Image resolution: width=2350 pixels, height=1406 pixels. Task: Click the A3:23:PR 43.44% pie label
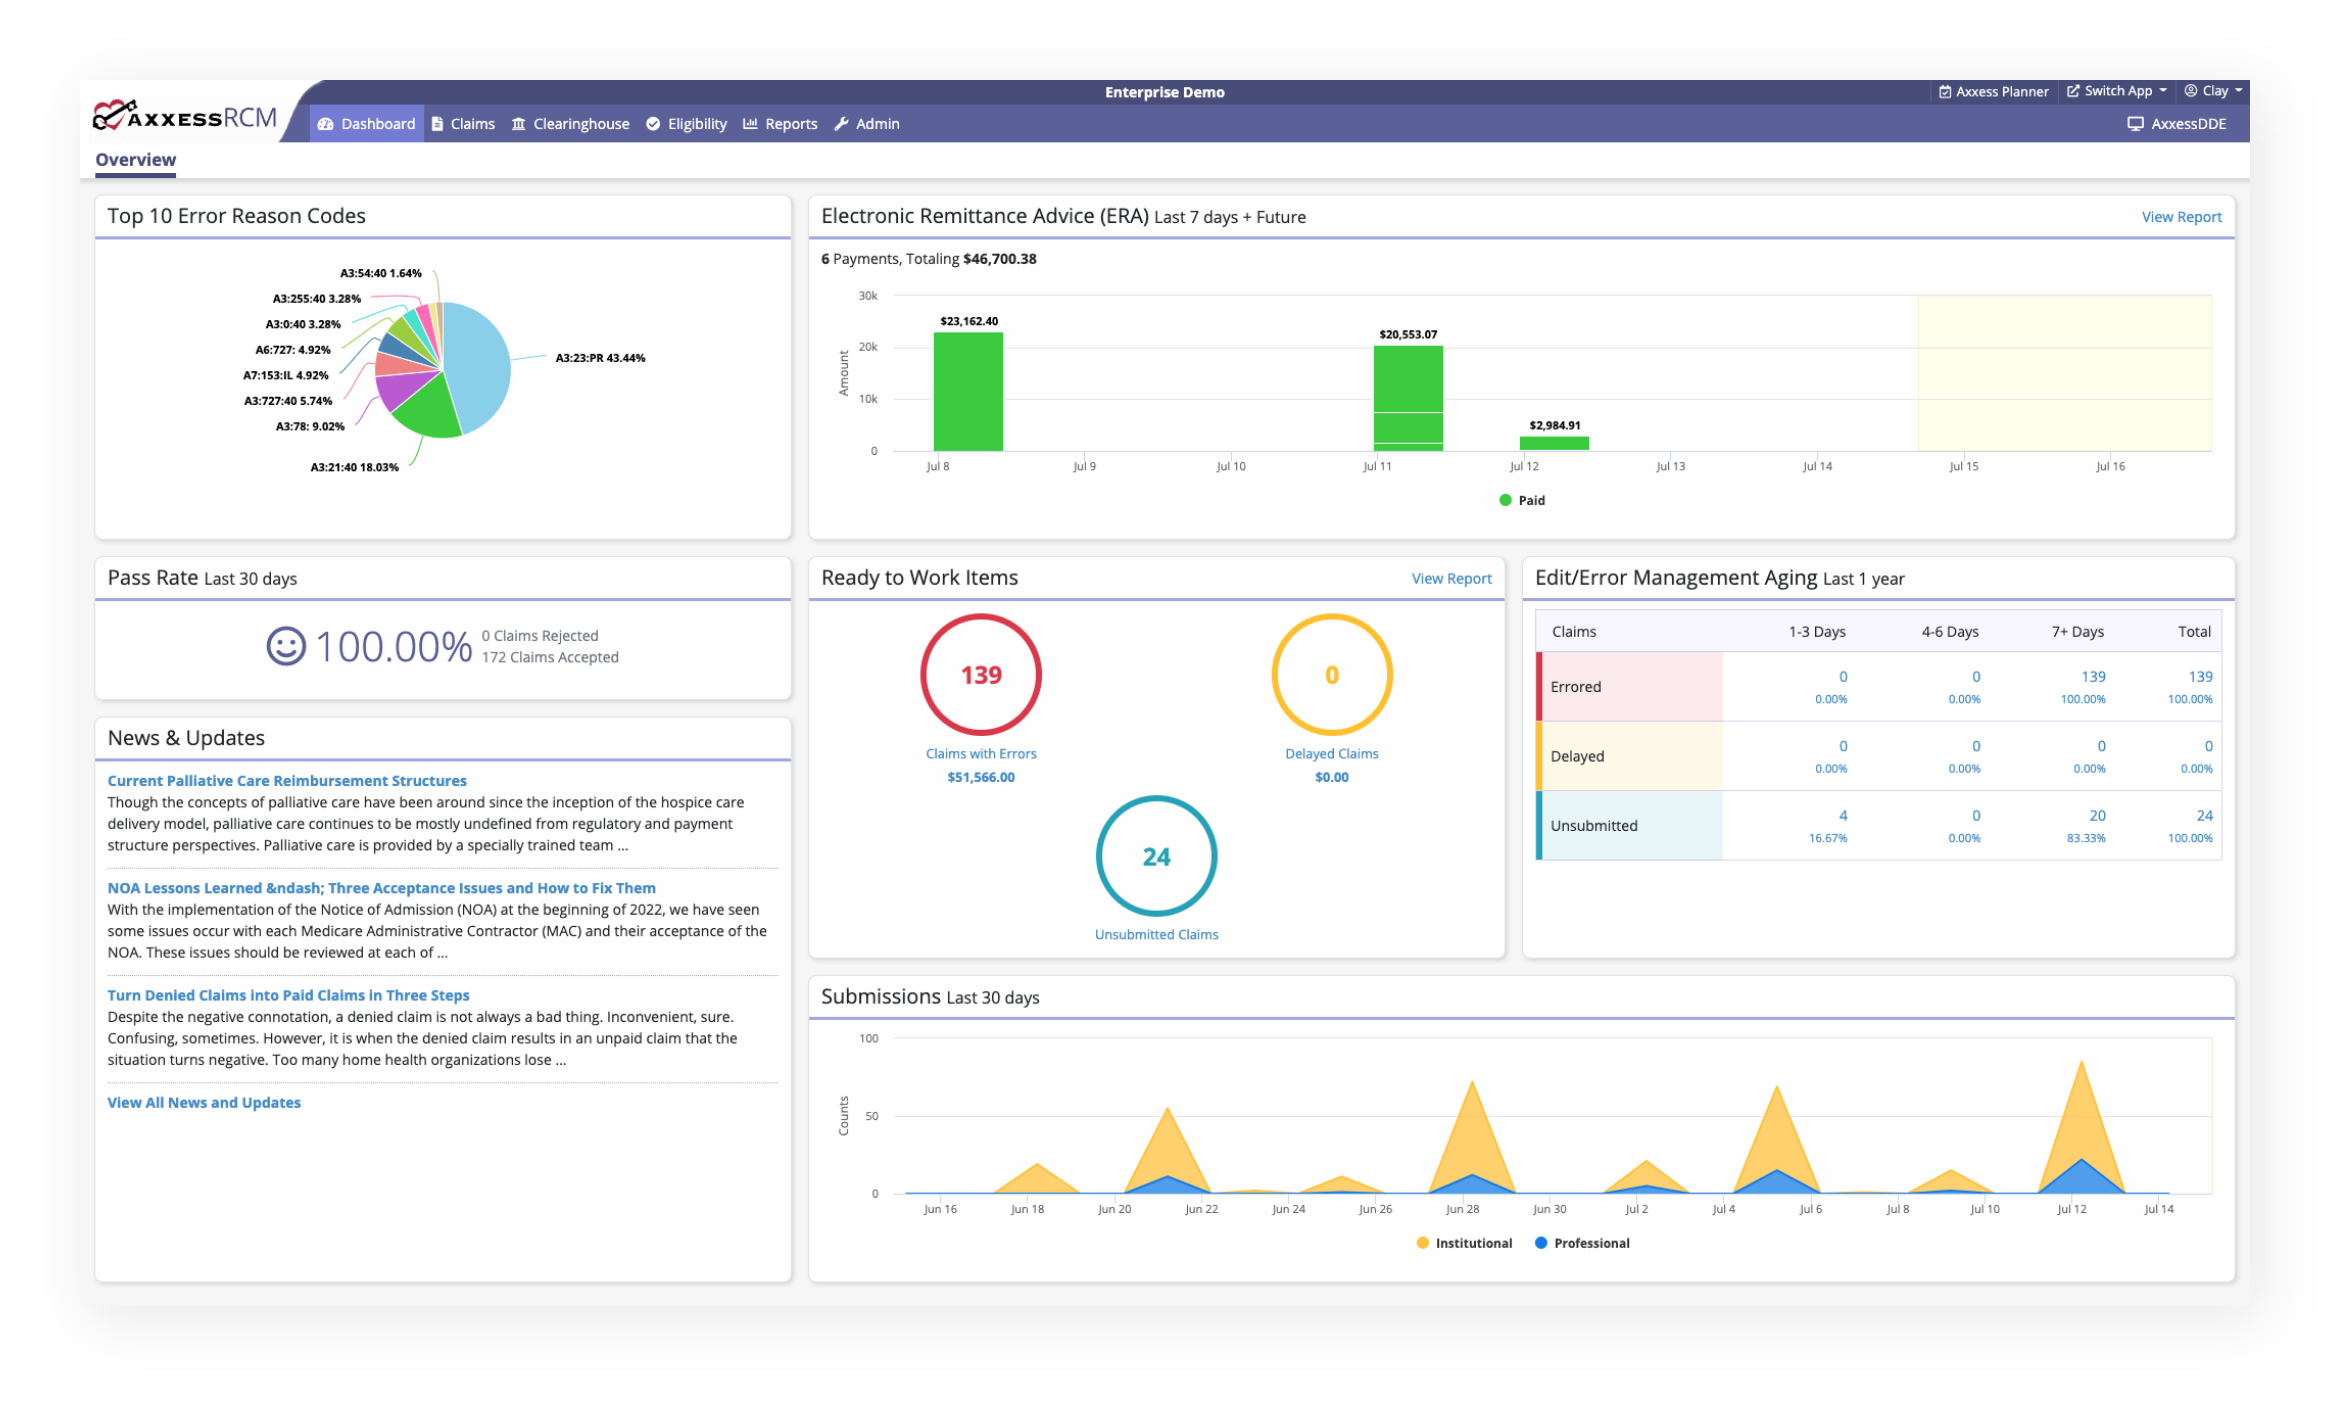coord(600,358)
